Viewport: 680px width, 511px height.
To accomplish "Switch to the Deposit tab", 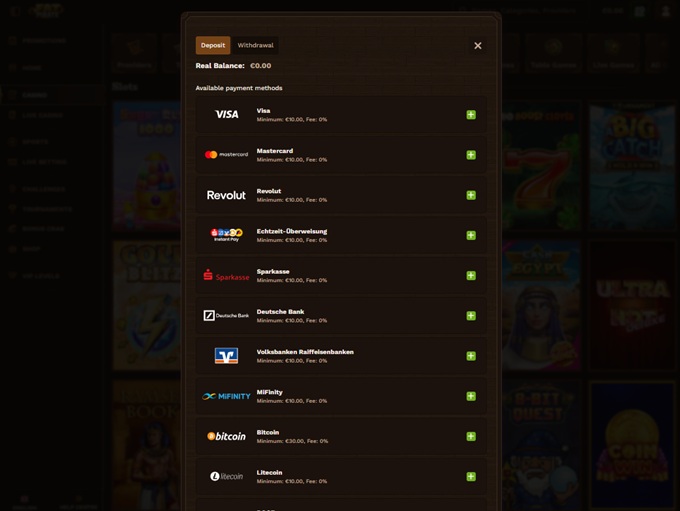I will pyautogui.click(x=213, y=45).
